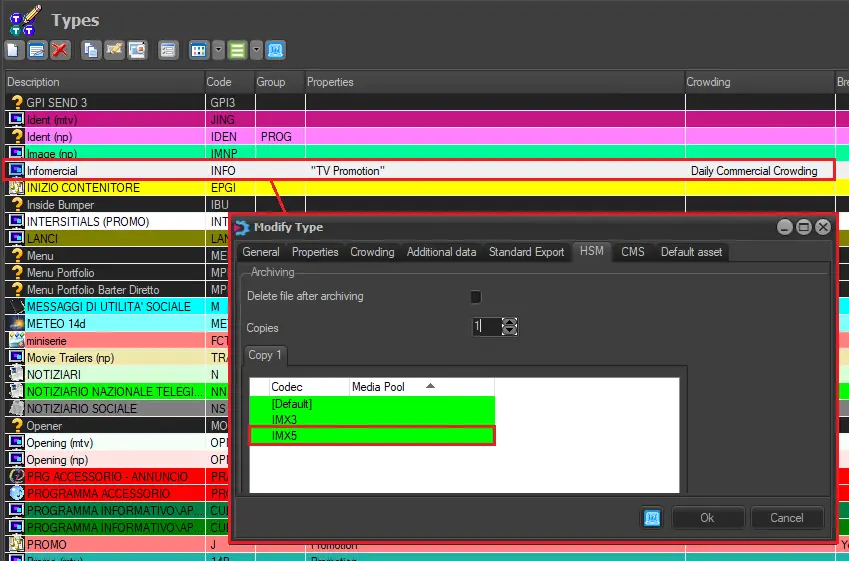The height and width of the screenshot is (561, 849).
Task: Click into the Copies number field
Action: (x=486, y=327)
